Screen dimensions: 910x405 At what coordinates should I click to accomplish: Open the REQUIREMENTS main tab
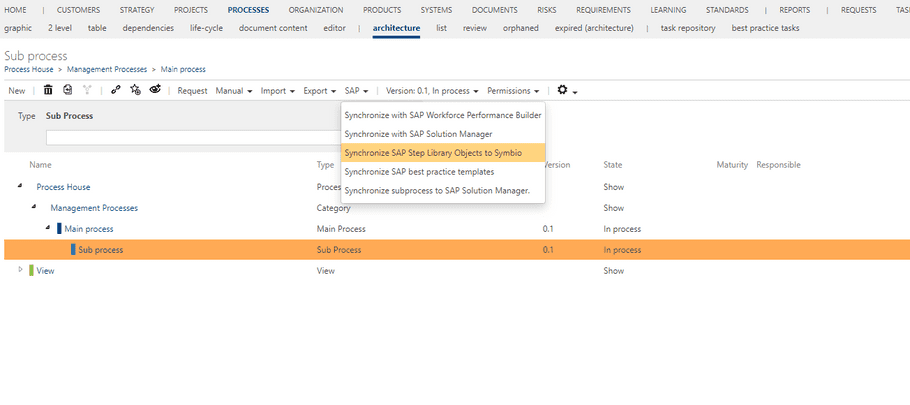(x=604, y=10)
